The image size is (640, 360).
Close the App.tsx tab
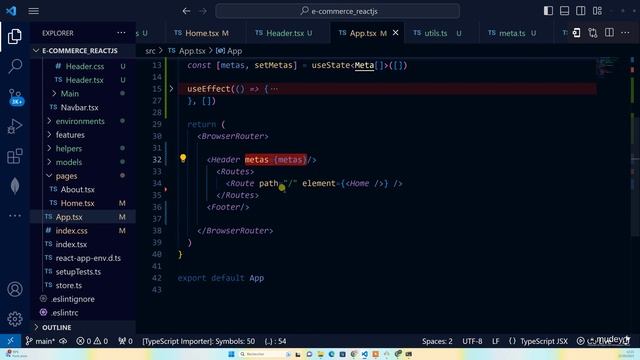(396, 33)
